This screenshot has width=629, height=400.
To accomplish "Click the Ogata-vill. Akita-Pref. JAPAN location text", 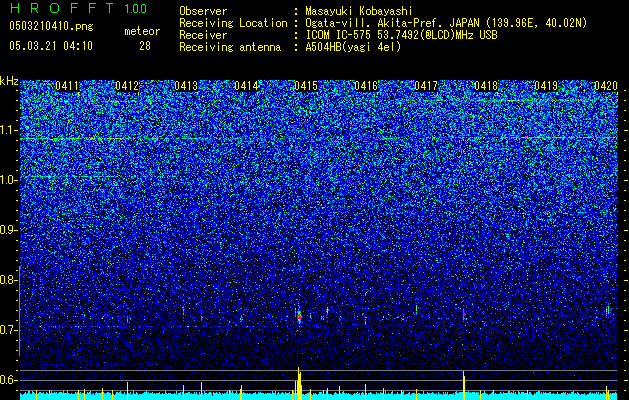I will (x=446, y=23).
